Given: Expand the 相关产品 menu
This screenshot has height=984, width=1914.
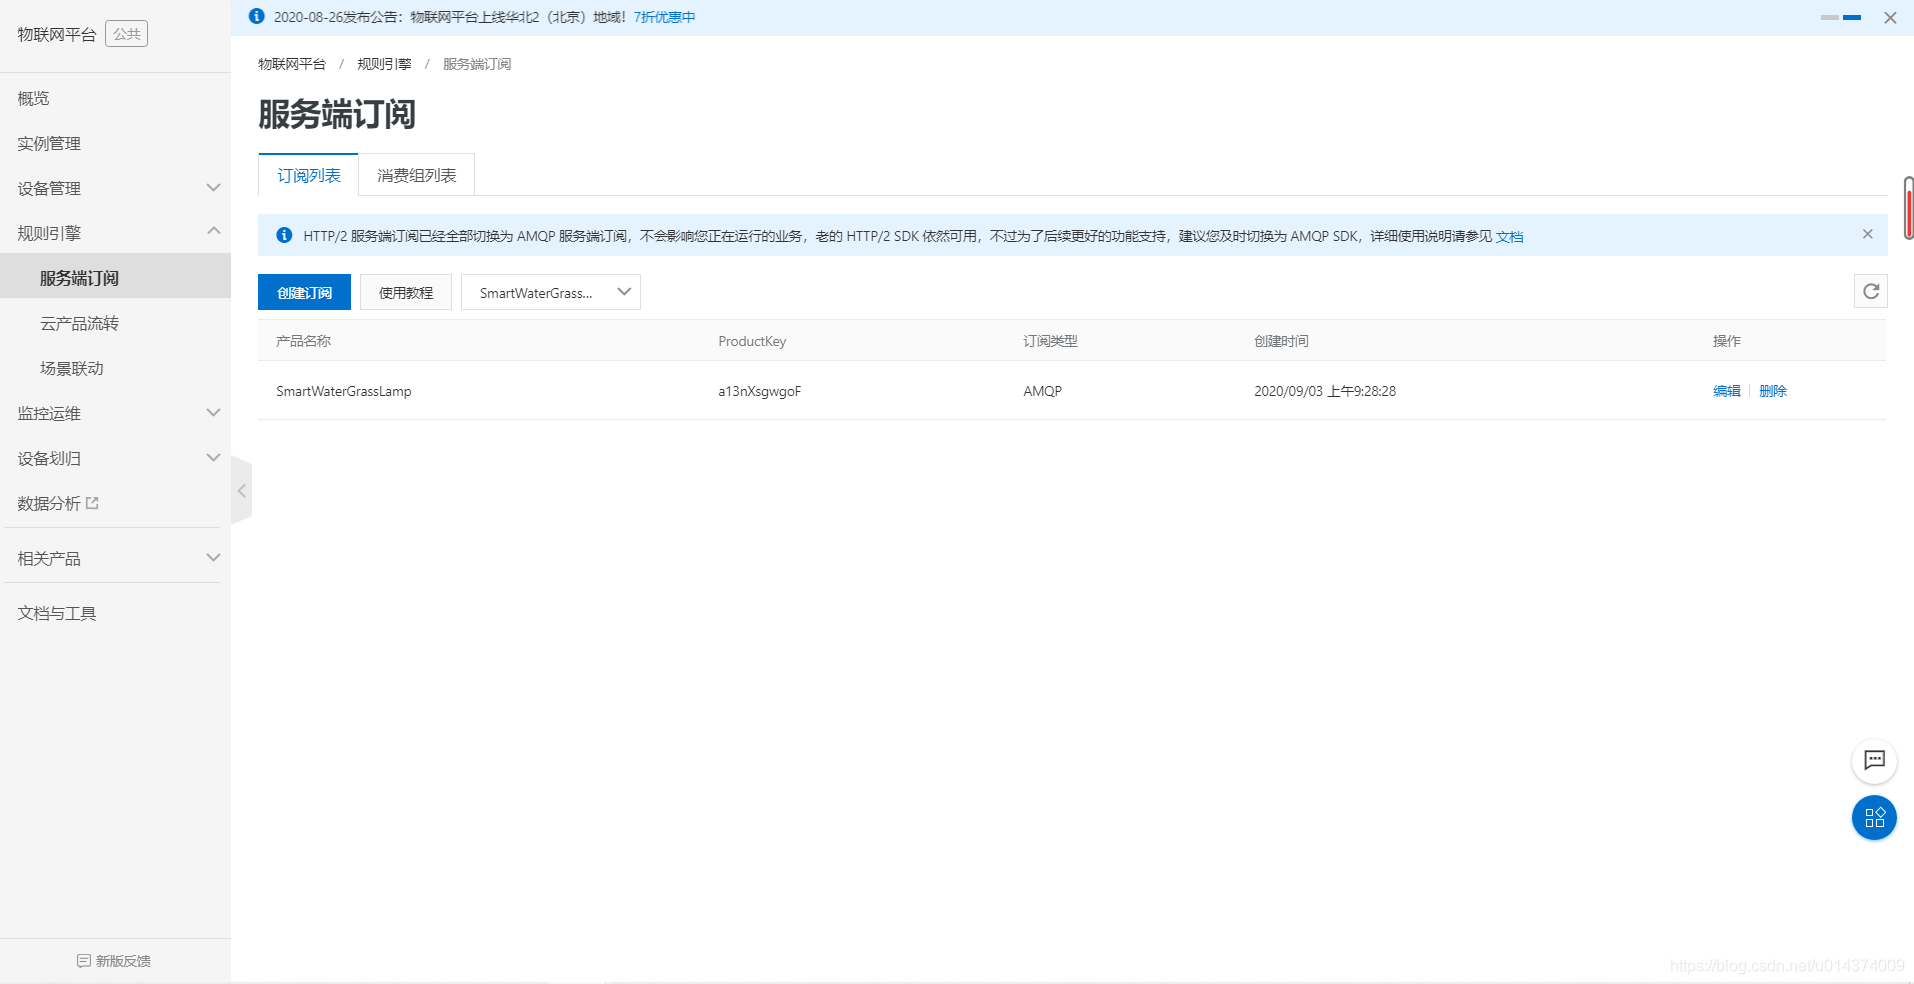Looking at the screenshot, I should click(115, 558).
